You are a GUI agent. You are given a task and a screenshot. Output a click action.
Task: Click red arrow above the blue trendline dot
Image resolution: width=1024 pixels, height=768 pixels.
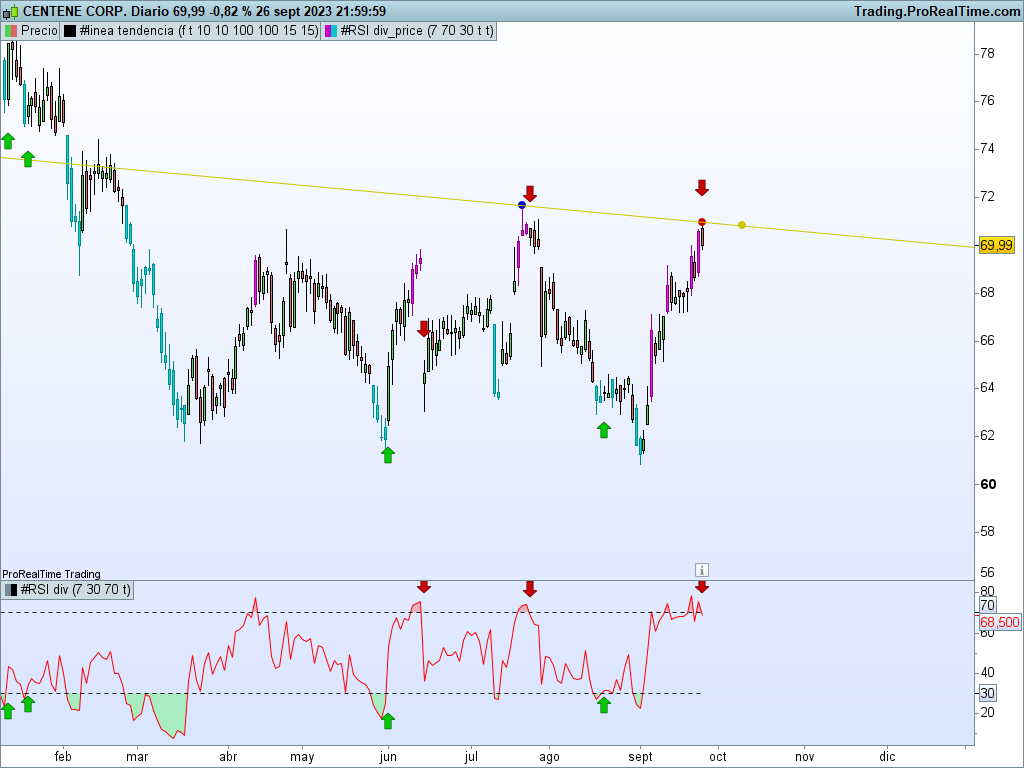[x=530, y=193]
